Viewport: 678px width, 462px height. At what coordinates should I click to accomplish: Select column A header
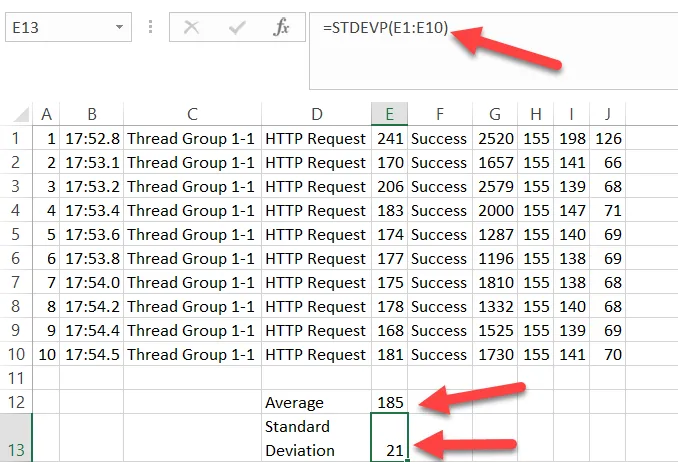(x=46, y=114)
